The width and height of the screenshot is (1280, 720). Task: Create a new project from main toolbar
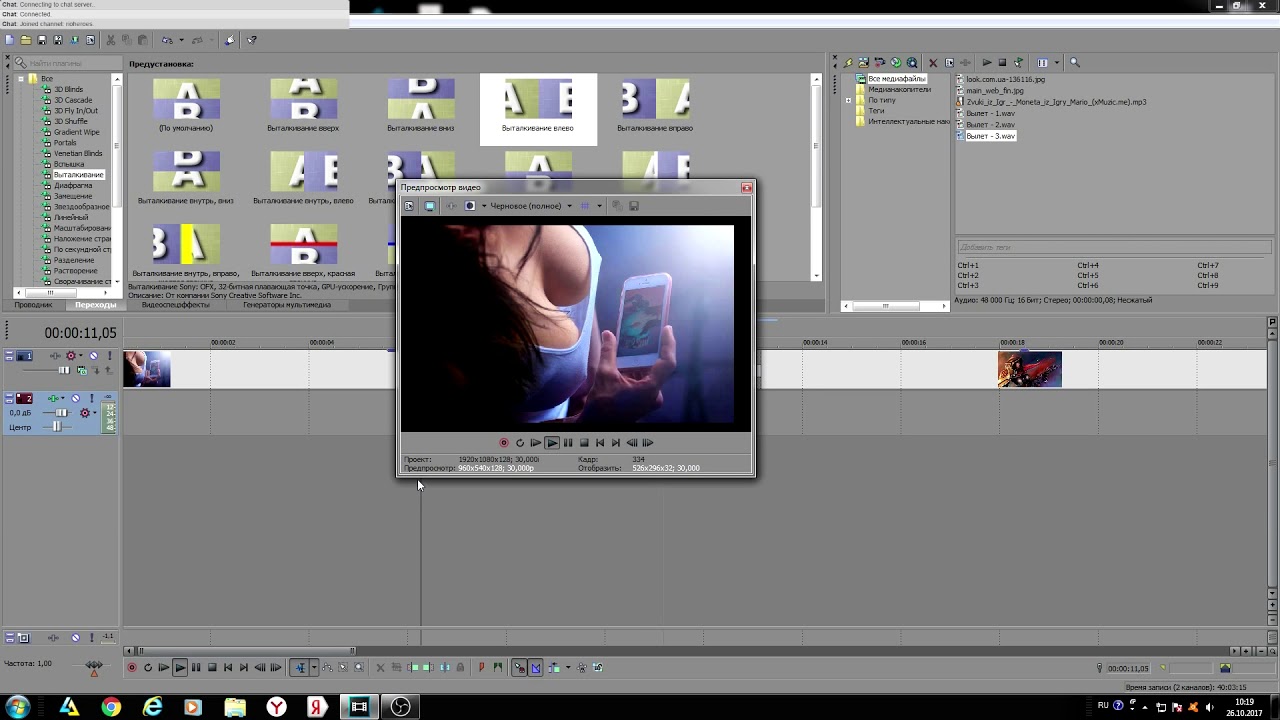tap(9, 40)
